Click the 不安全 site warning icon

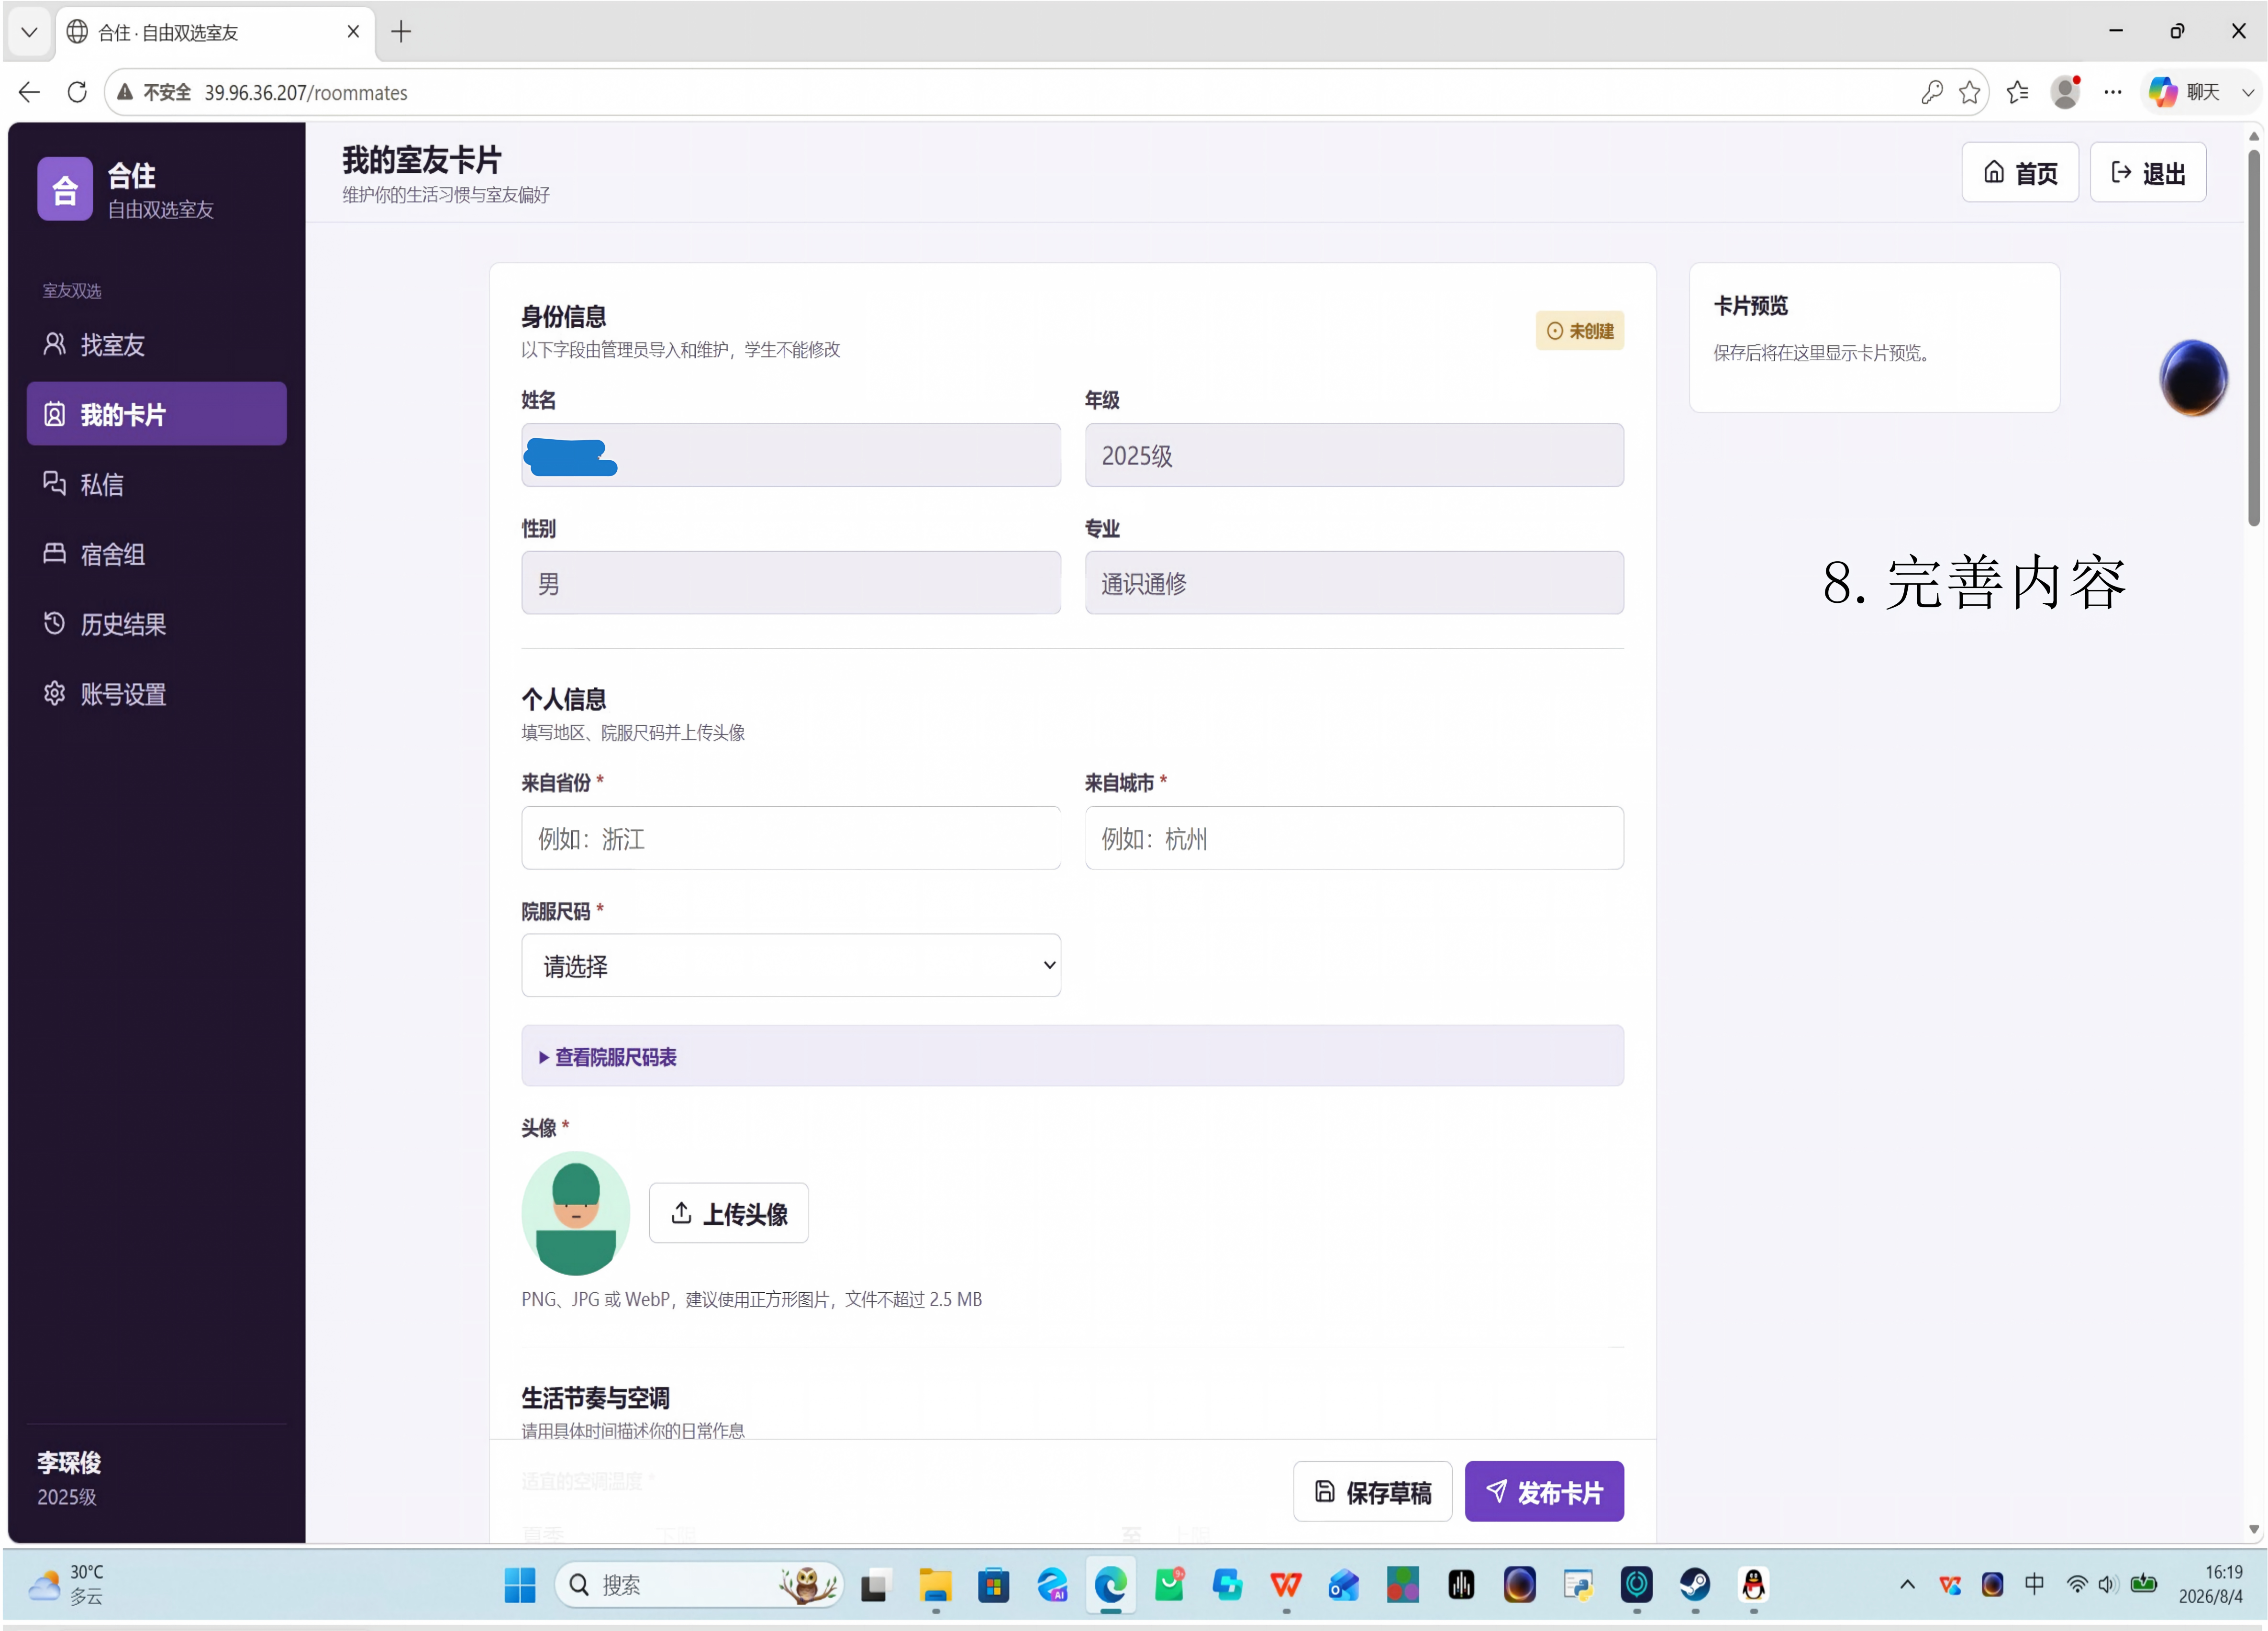(x=125, y=92)
